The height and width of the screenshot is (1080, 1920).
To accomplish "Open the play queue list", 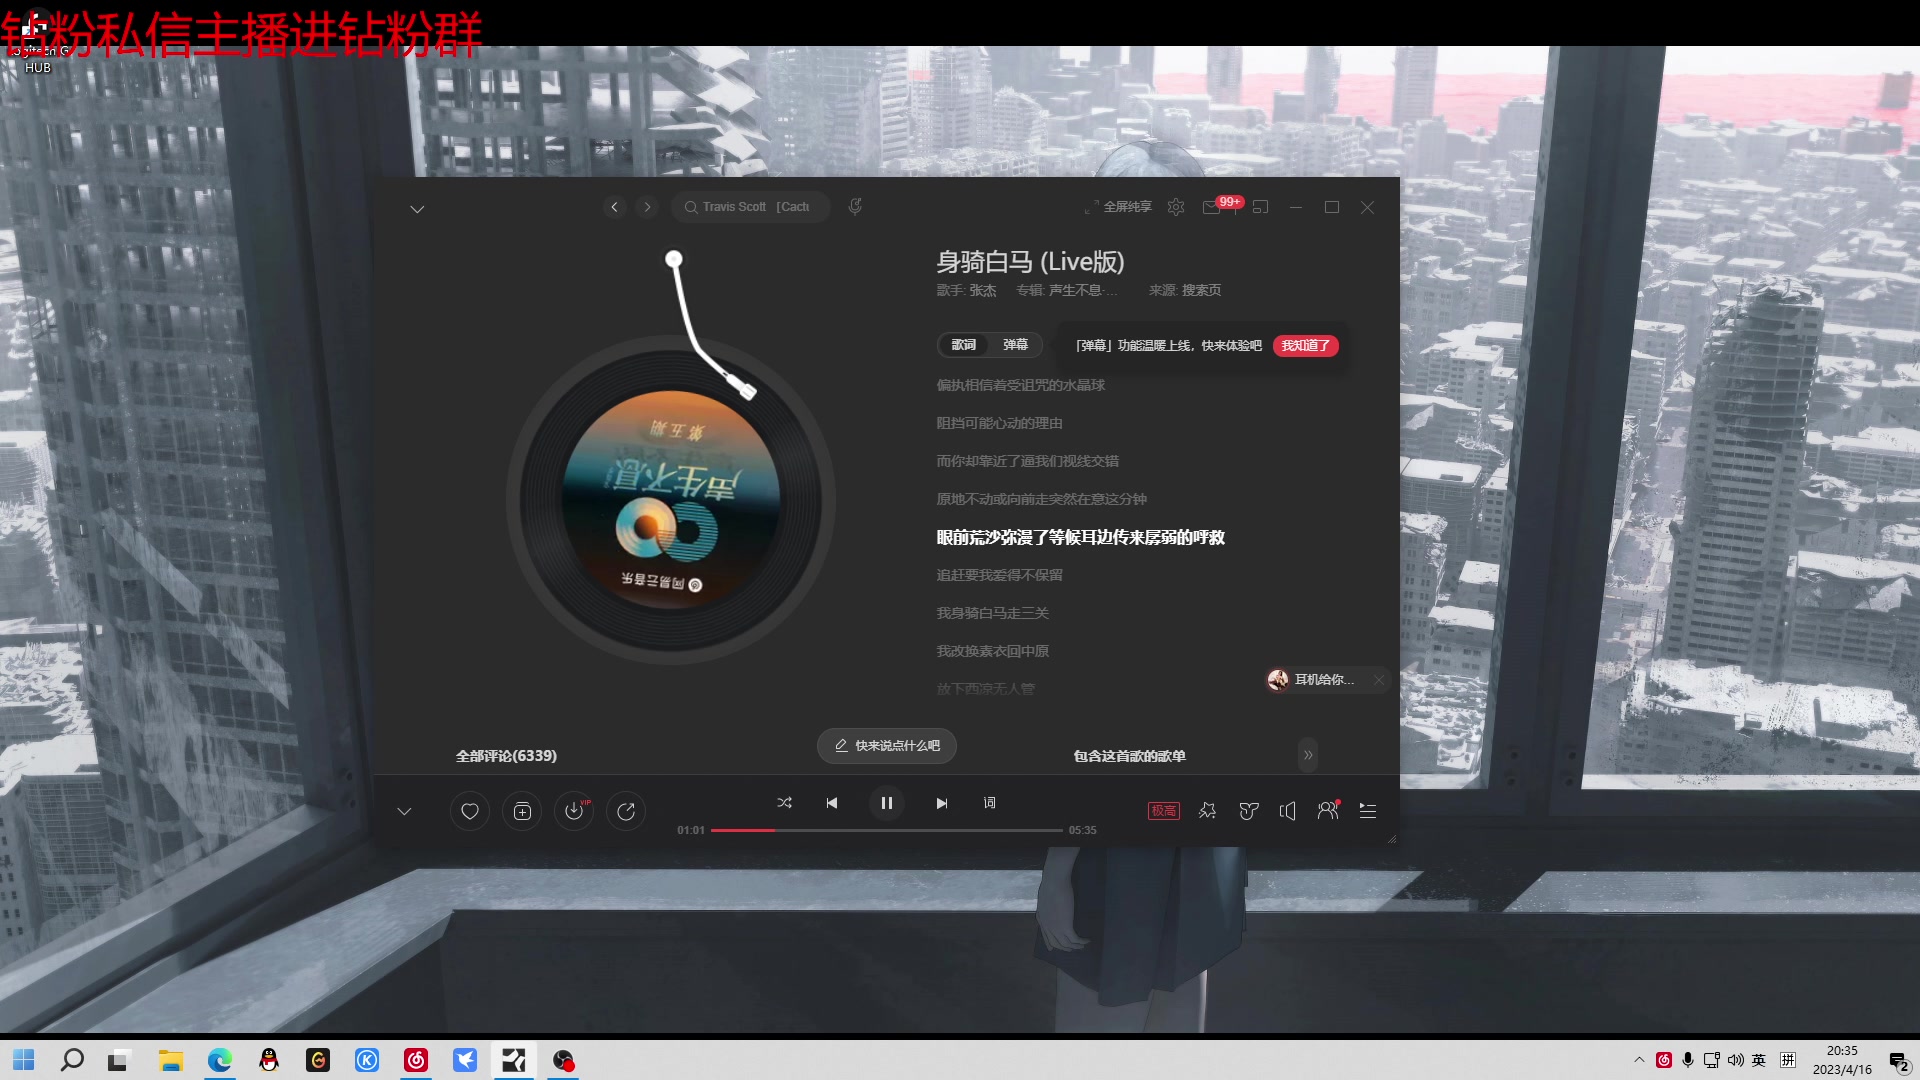I will (1368, 811).
